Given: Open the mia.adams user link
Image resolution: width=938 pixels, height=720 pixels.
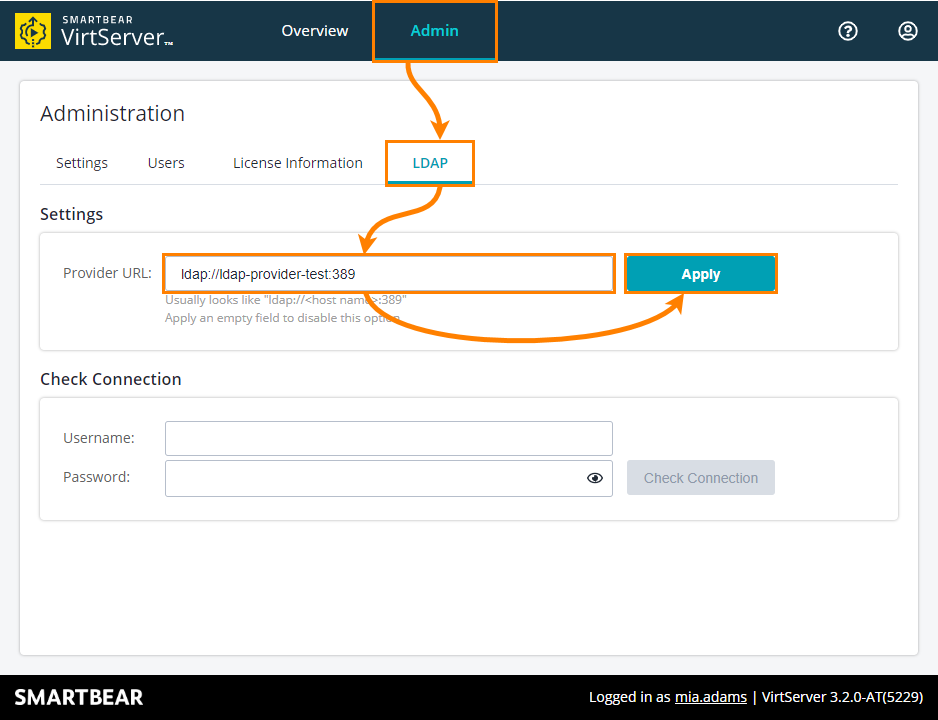Looking at the screenshot, I should pos(710,697).
